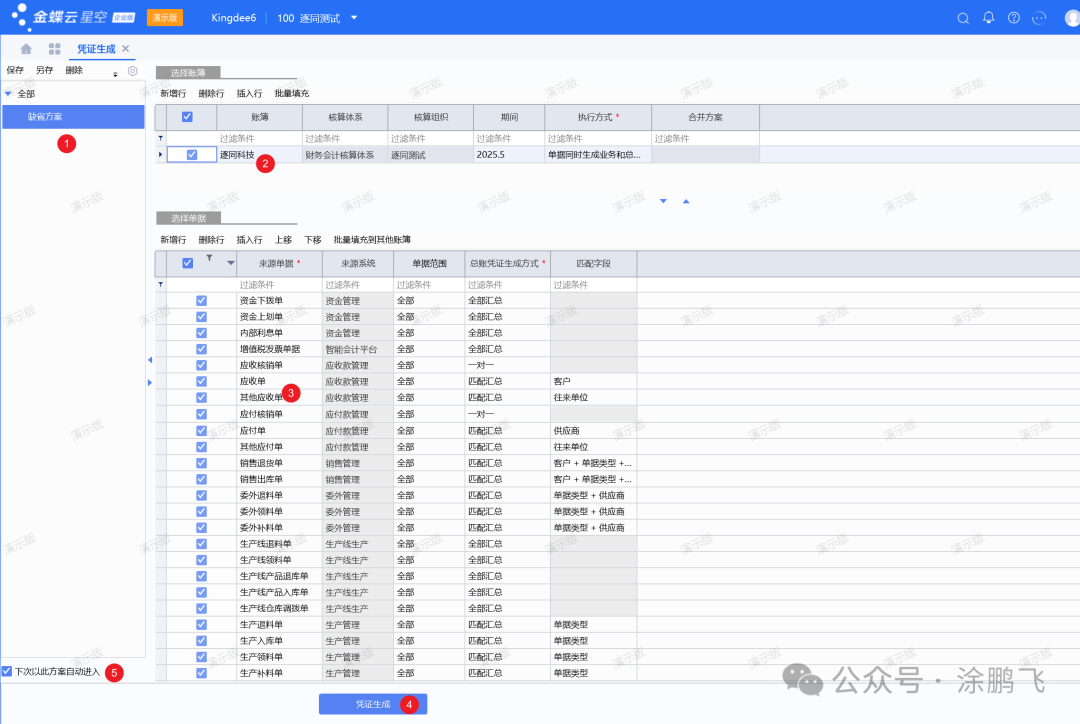Open the app grid menu icon
The image size is (1080, 724).
coord(55,49)
